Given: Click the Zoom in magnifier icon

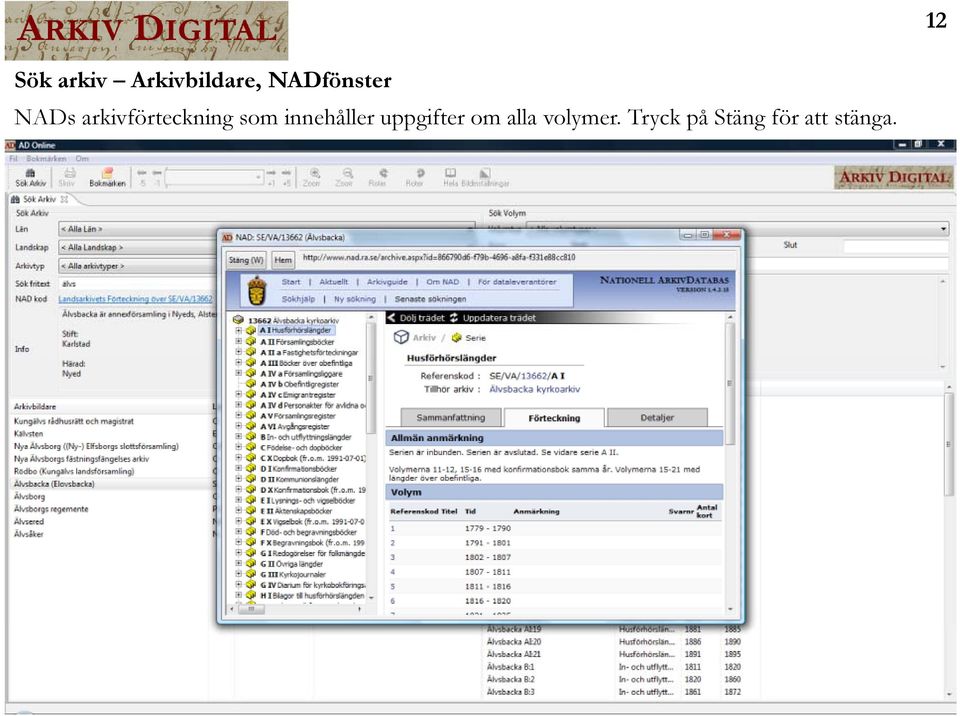Looking at the screenshot, I should point(314,173).
